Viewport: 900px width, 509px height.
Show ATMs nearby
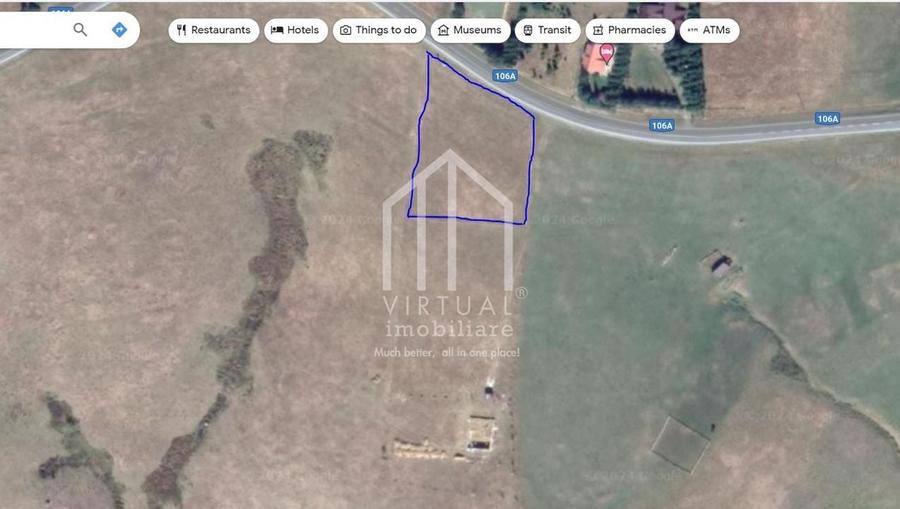point(709,30)
